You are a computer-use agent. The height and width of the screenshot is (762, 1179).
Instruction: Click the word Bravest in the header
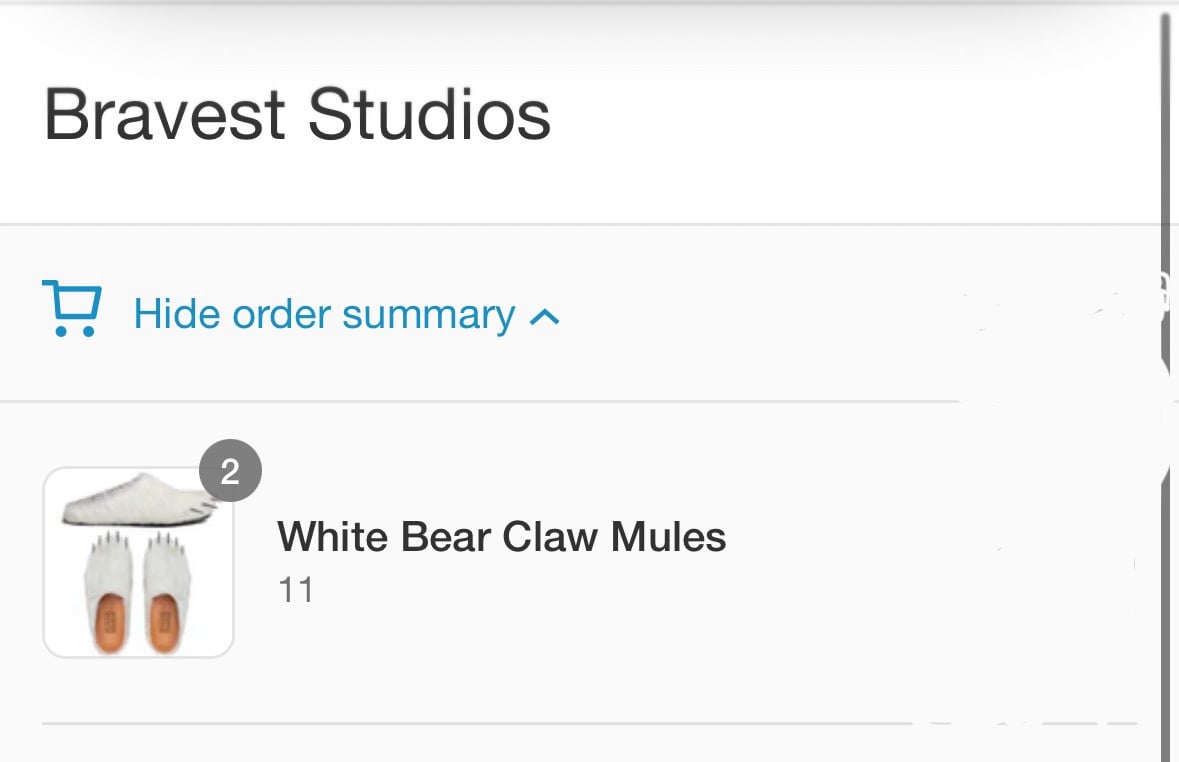point(165,115)
